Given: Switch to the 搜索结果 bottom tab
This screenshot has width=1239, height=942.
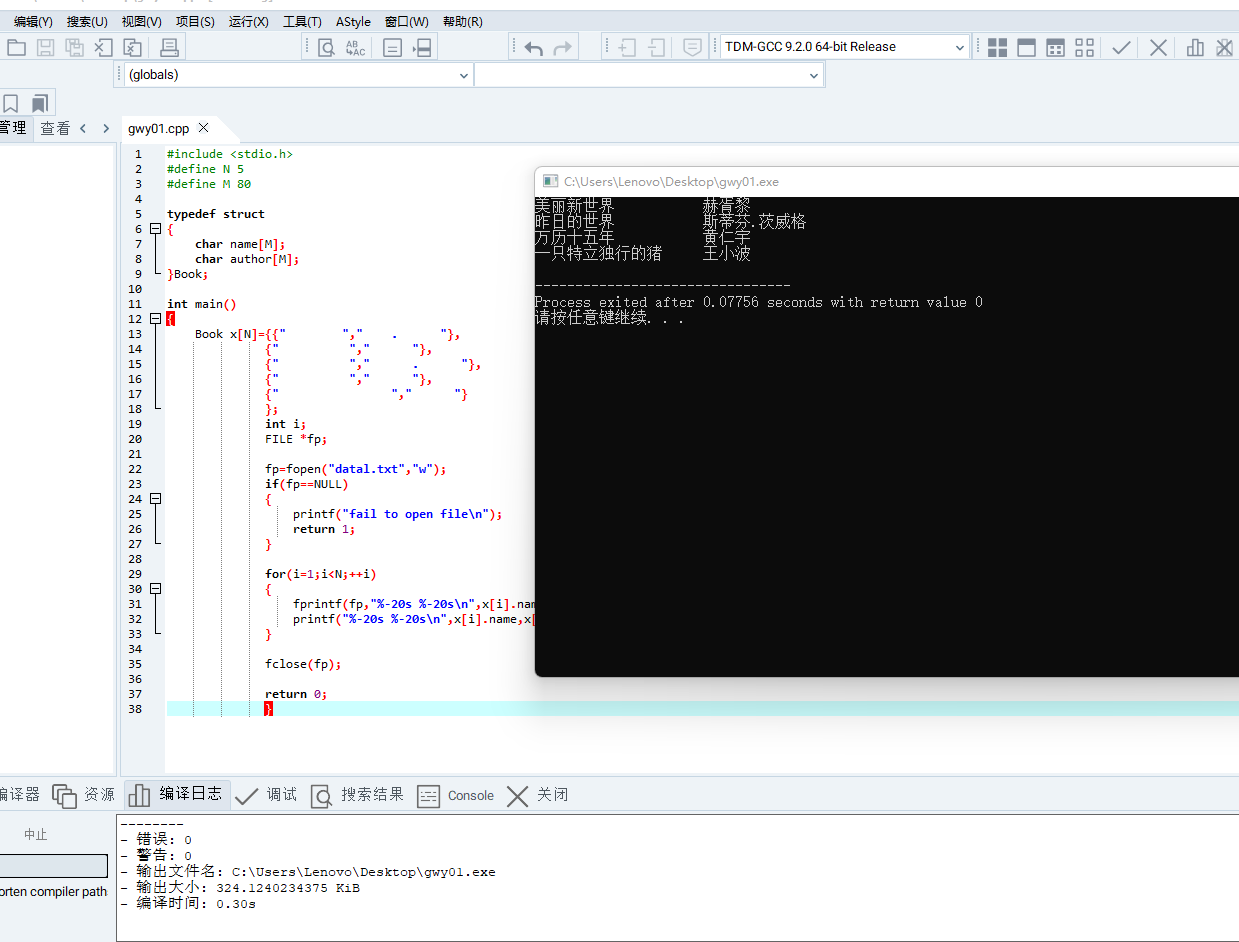Looking at the screenshot, I should (357, 795).
